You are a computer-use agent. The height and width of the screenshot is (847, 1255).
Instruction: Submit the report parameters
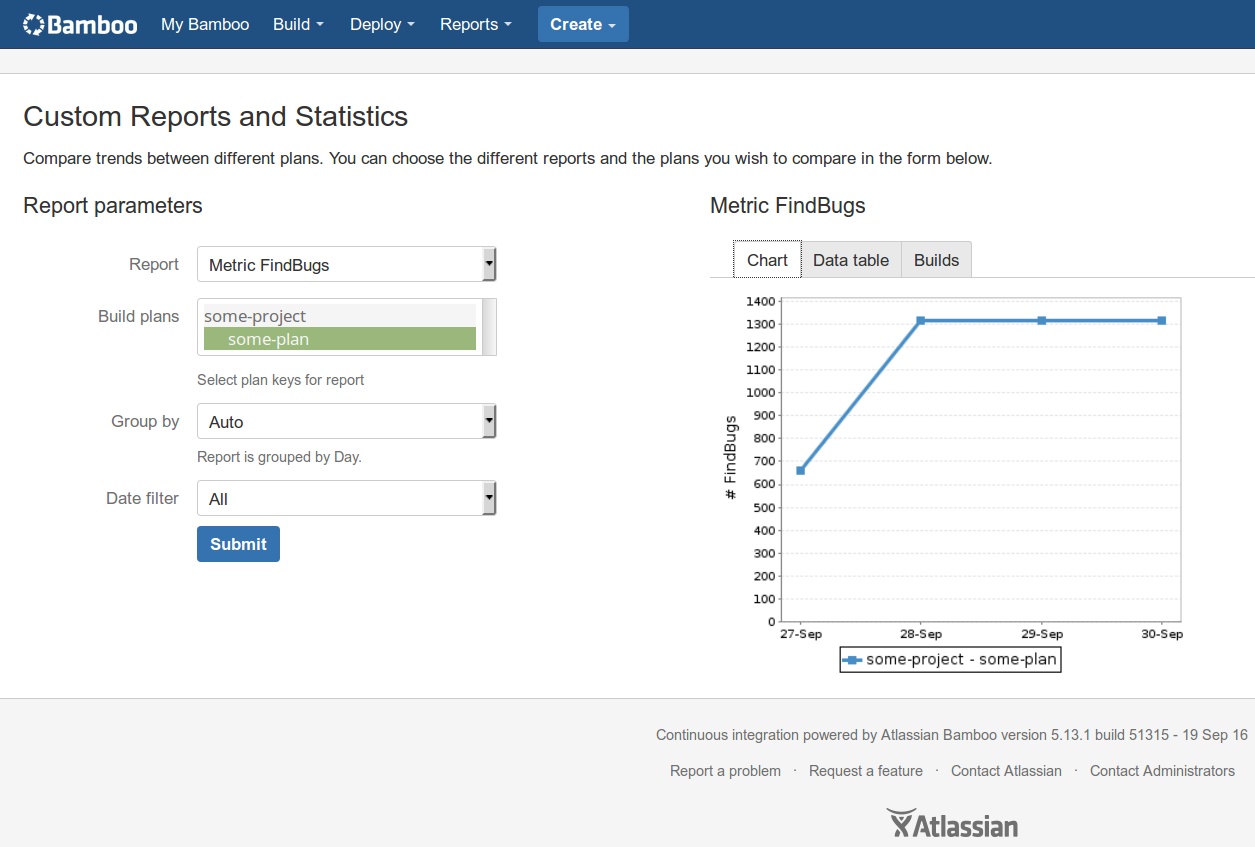tap(238, 544)
